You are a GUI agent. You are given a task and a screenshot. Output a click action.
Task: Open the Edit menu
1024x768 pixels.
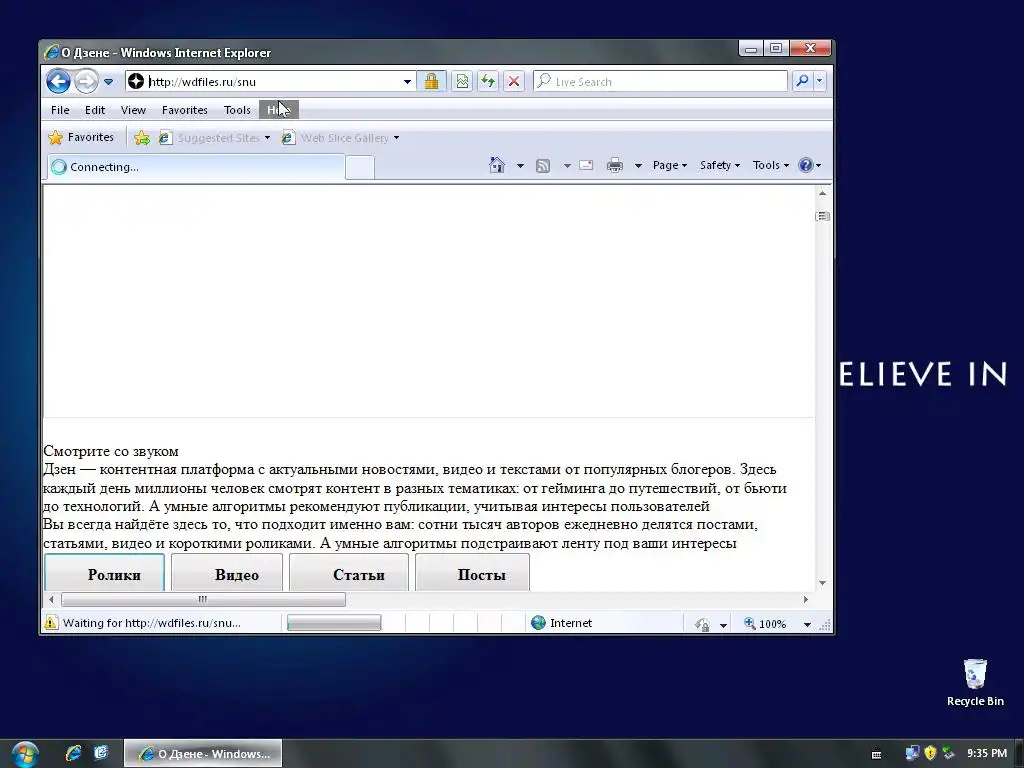pos(95,110)
